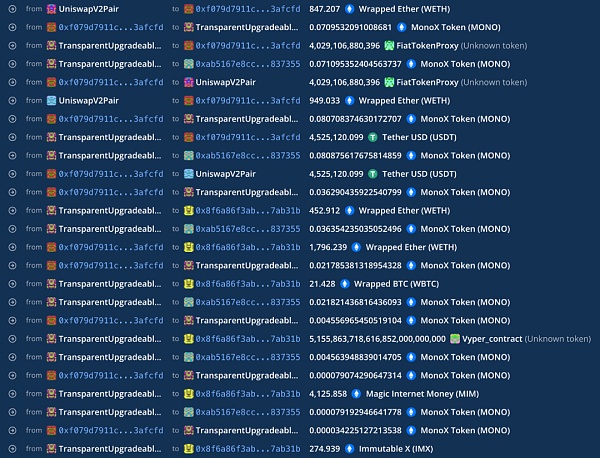Click the sender identicon in the 847.207 WETH row
Image resolution: width=600 pixels, height=458 pixels.
click(51, 9)
